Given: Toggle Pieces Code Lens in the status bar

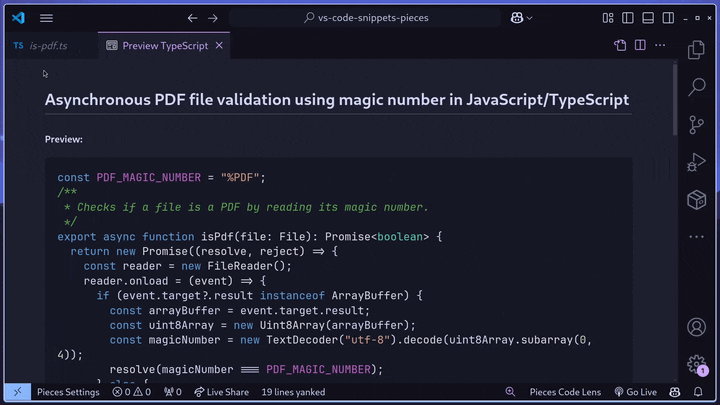Looking at the screenshot, I should click(x=565, y=392).
